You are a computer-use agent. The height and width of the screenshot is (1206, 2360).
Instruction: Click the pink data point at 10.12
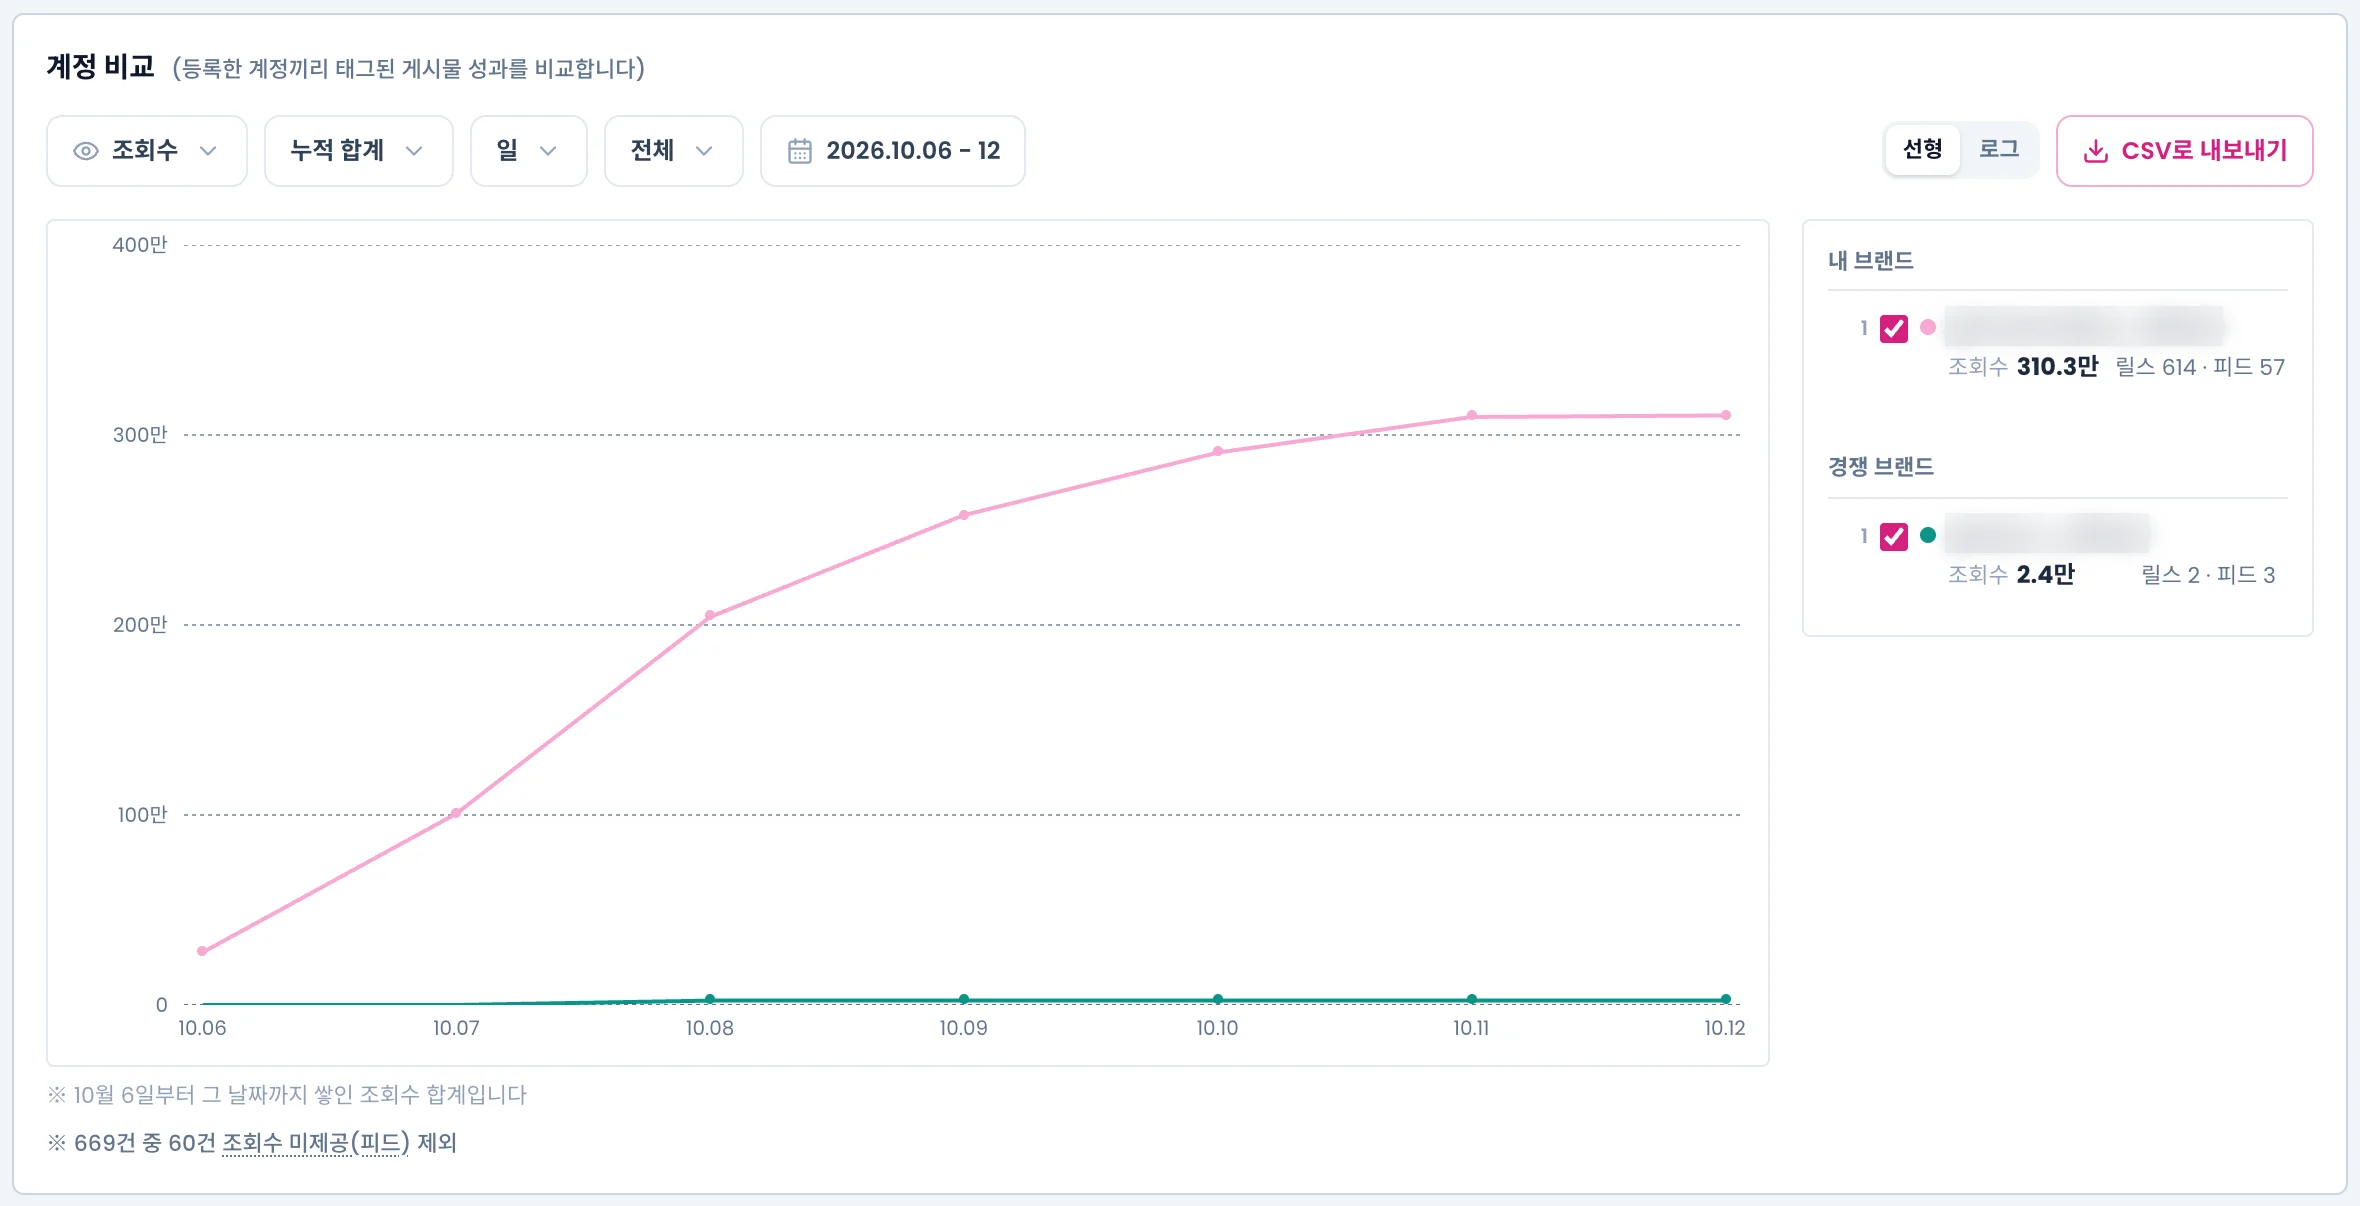1726,415
